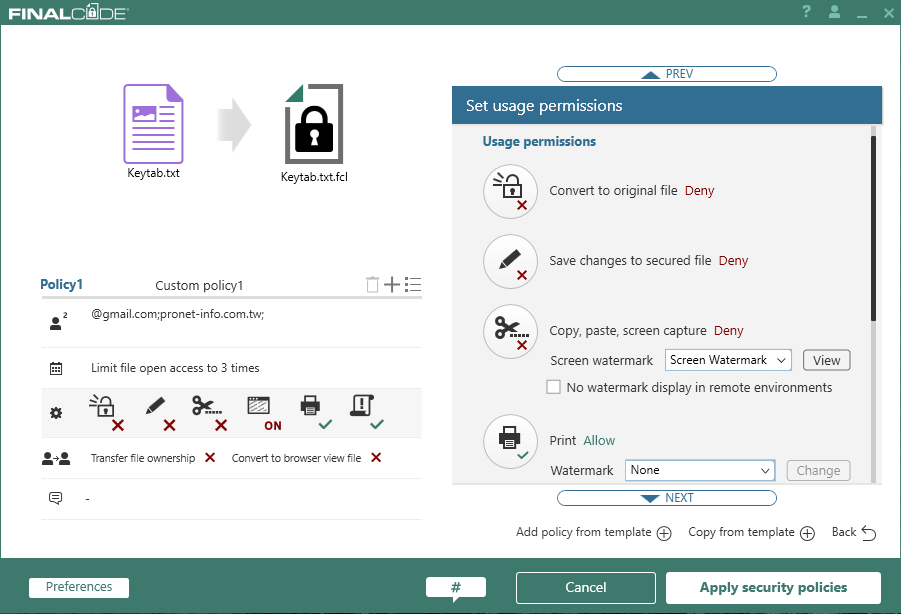This screenshot has height=614, width=901.
Task: Toggle the Save changes pencil icon
Action: pos(510,261)
